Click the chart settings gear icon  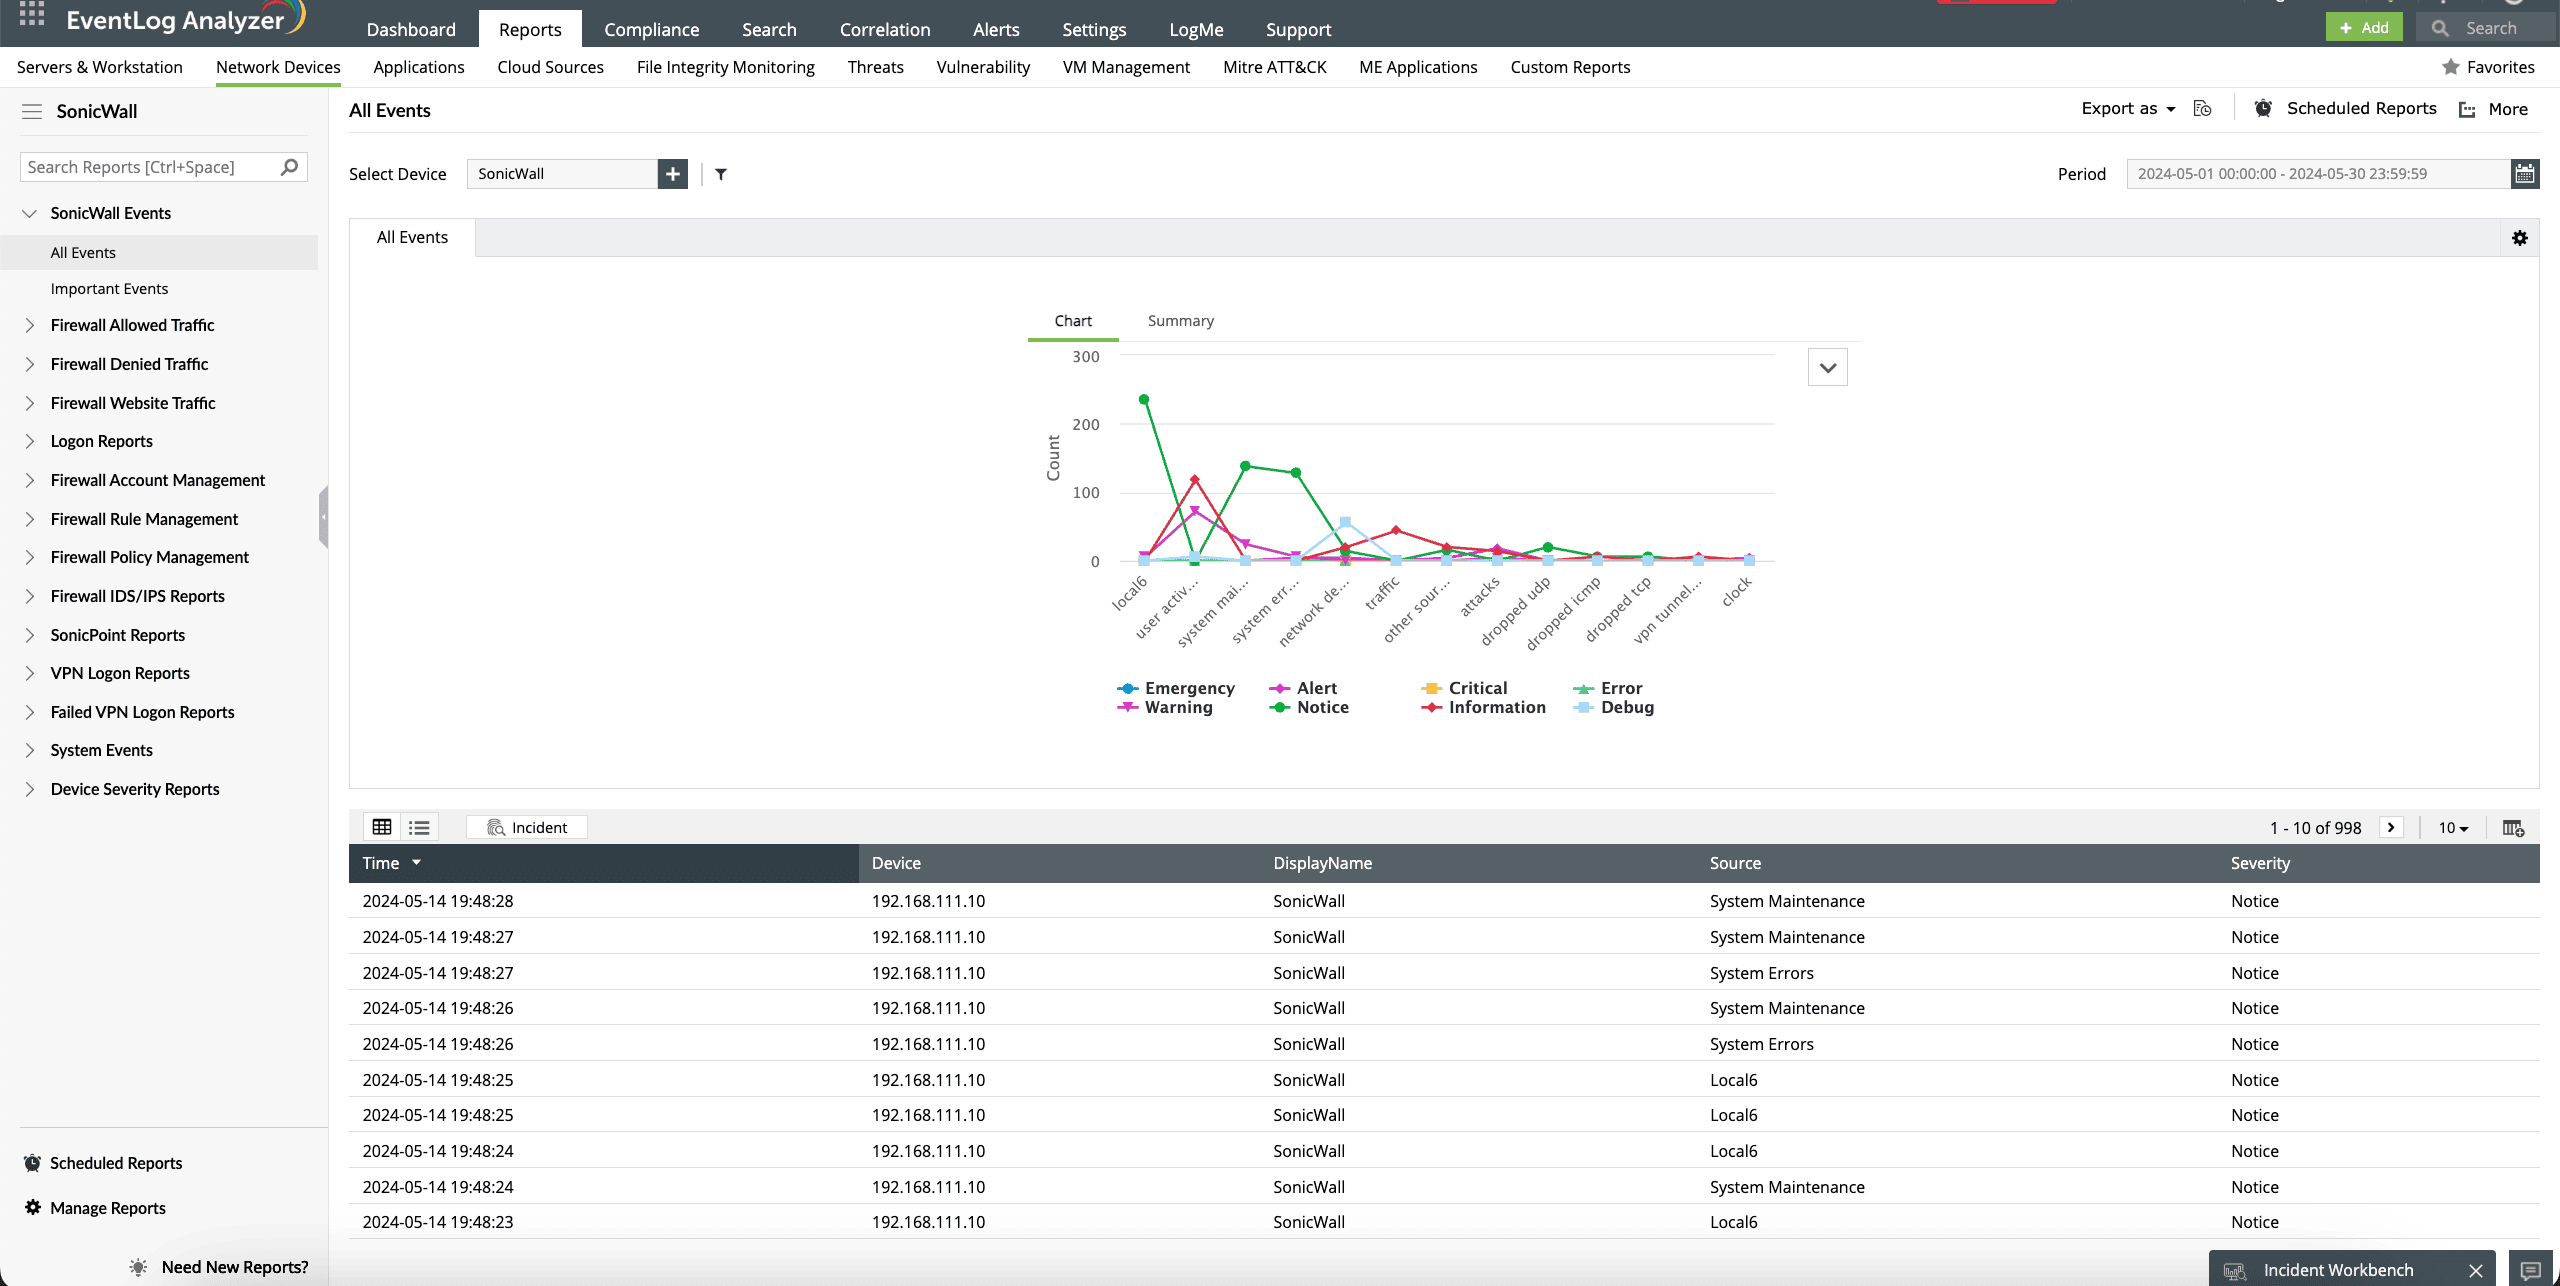point(2520,238)
